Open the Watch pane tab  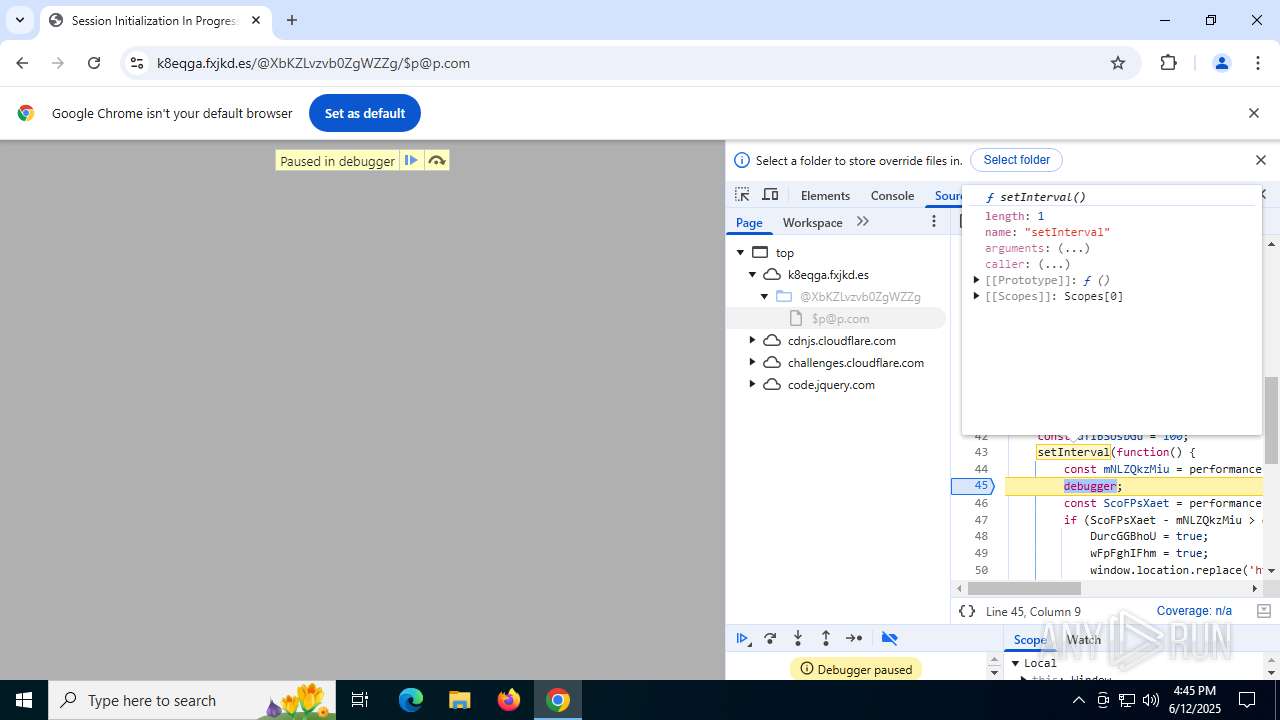[x=1083, y=640]
